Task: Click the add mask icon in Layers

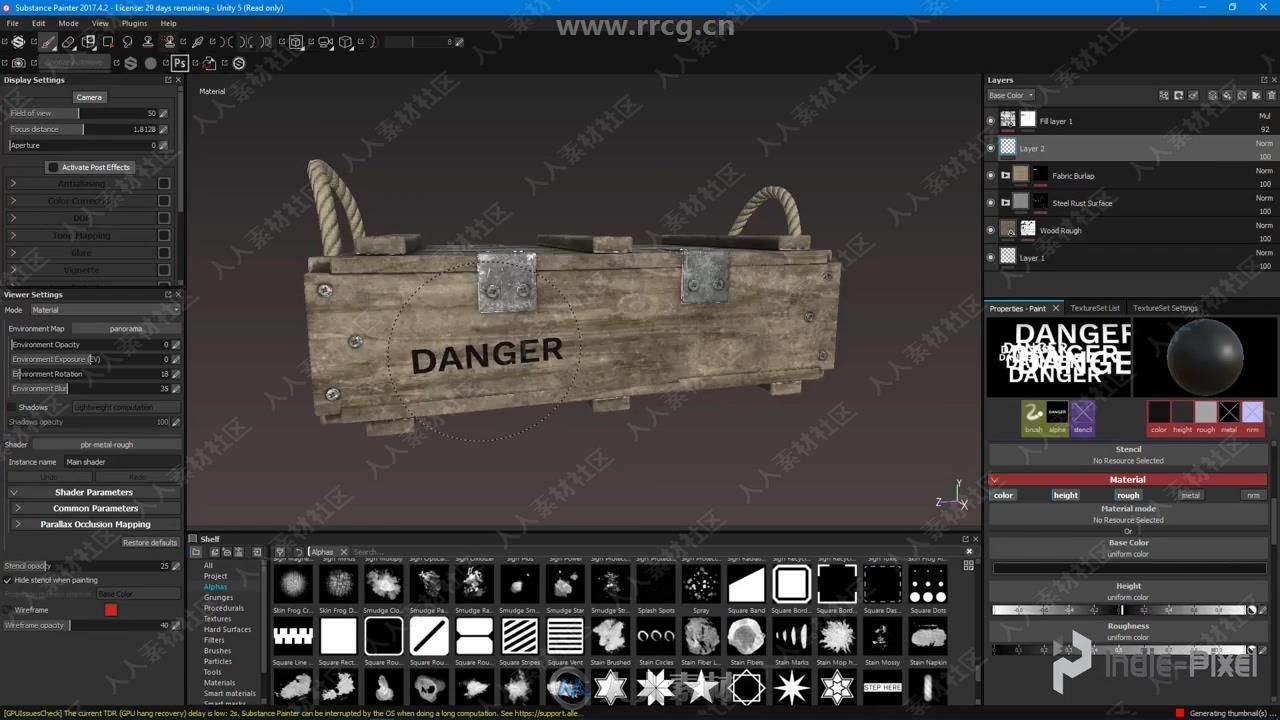Action: click(x=1179, y=96)
